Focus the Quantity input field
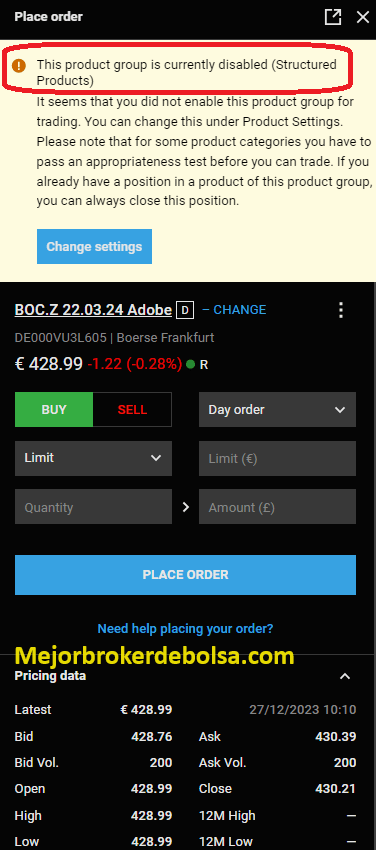The image size is (376, 850). point(93,507)
